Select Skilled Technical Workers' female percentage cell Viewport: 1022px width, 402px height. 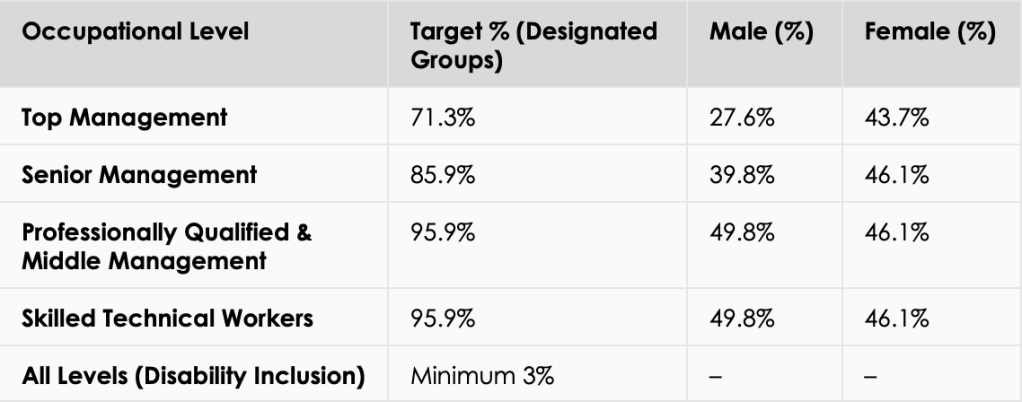[897, 319]
